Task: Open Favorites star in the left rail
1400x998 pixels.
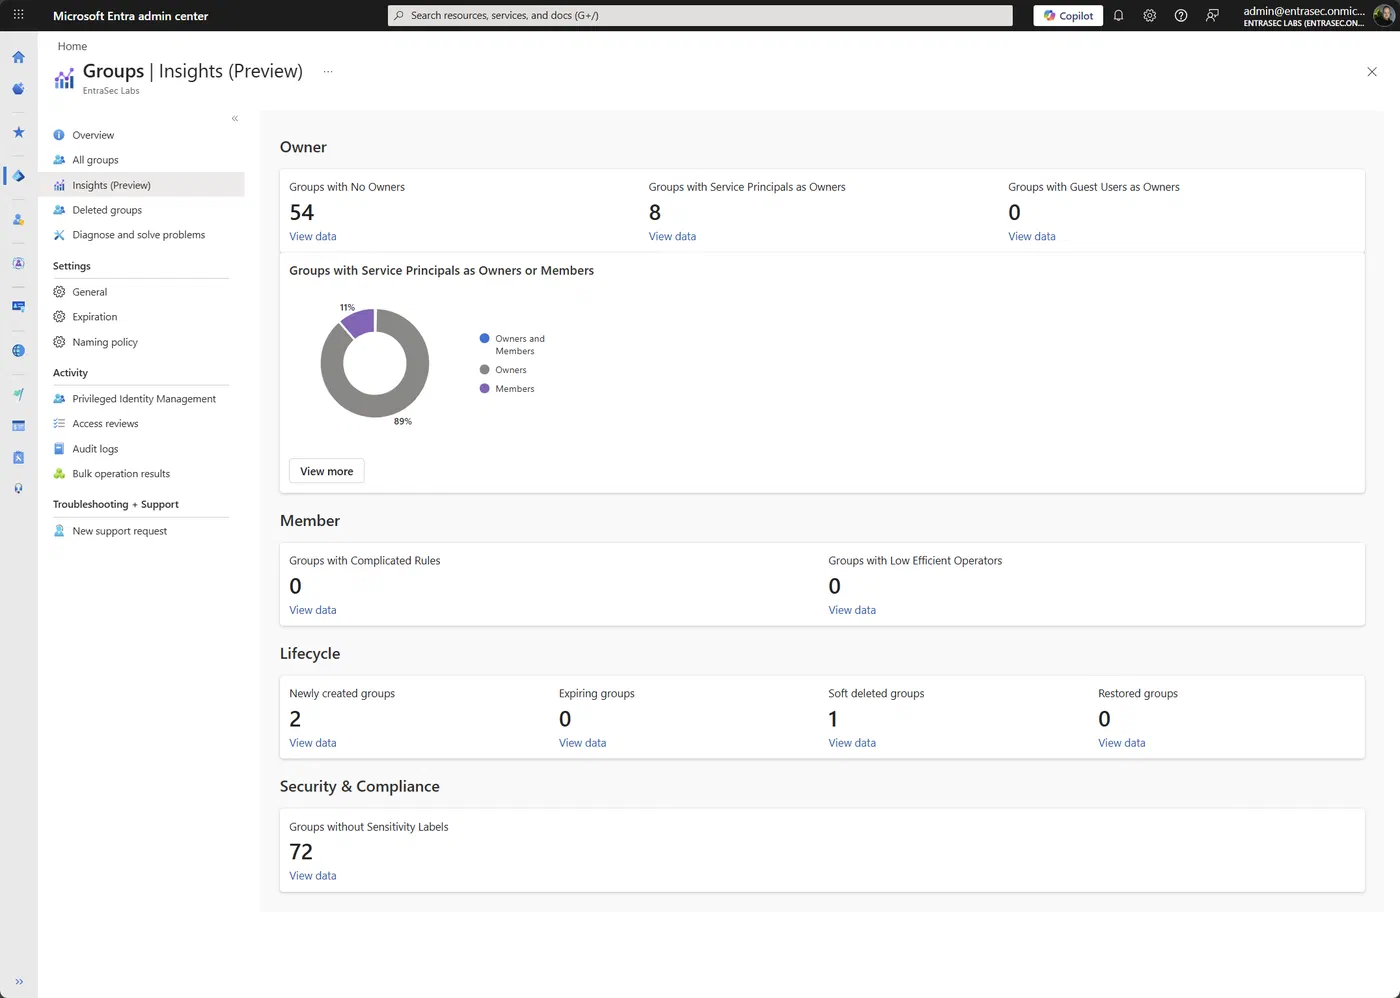Action: click(x=18, y=132)
